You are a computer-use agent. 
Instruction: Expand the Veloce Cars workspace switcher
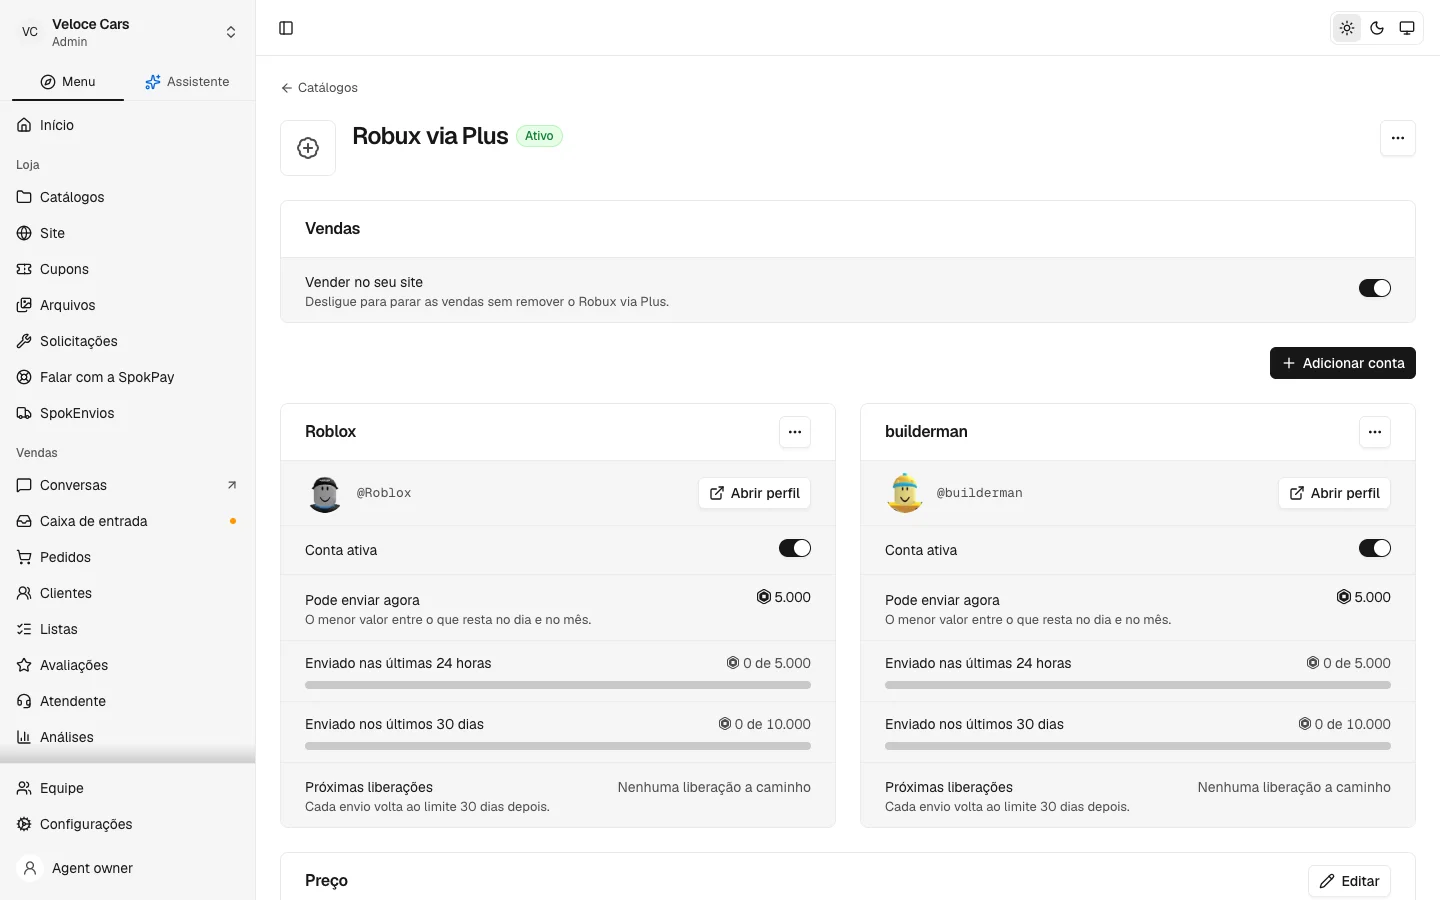[127, 32]
